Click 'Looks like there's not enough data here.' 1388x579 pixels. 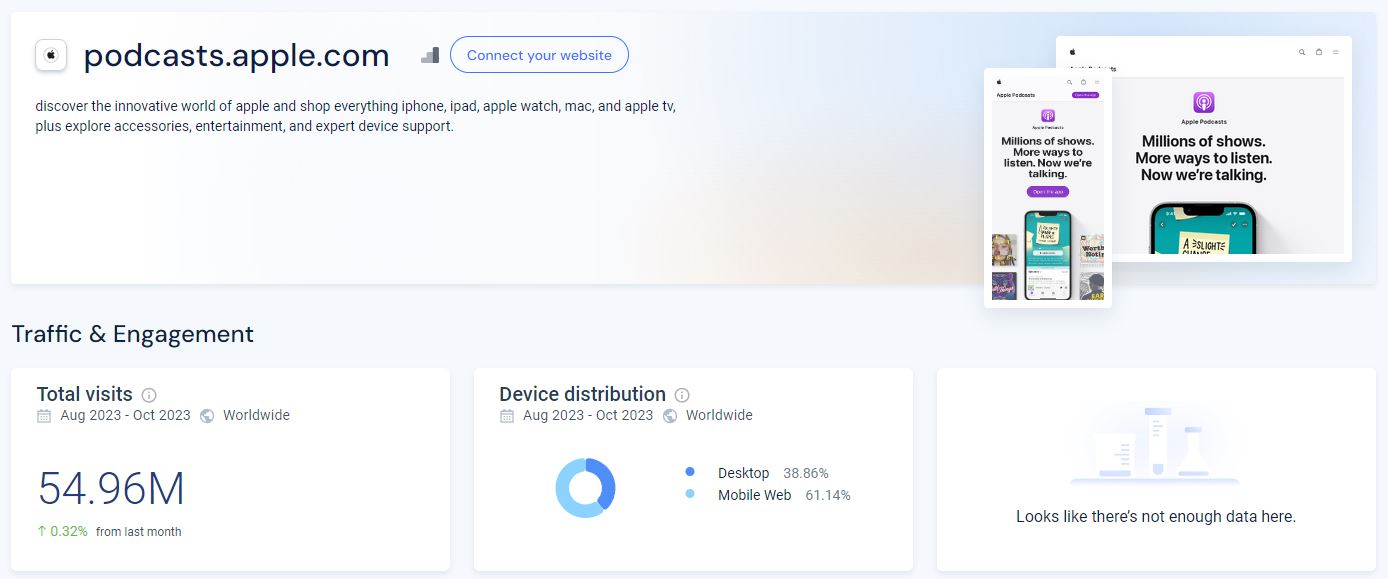click(1156, 517)
